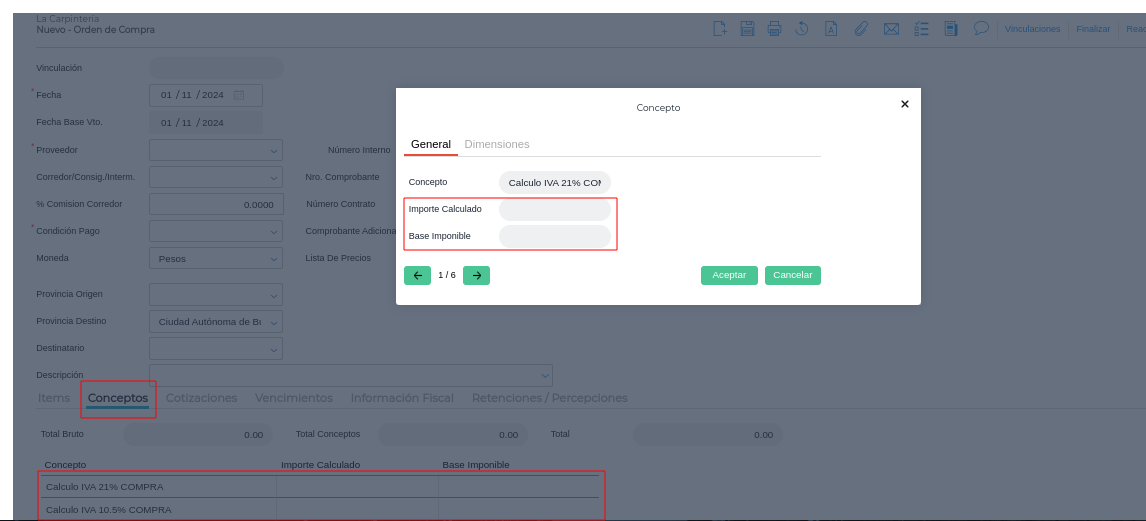This screenshot has height=521, width=1146.
Task: Click Finalizar in the top toolbar
Action: click(x=1093, y=29)
